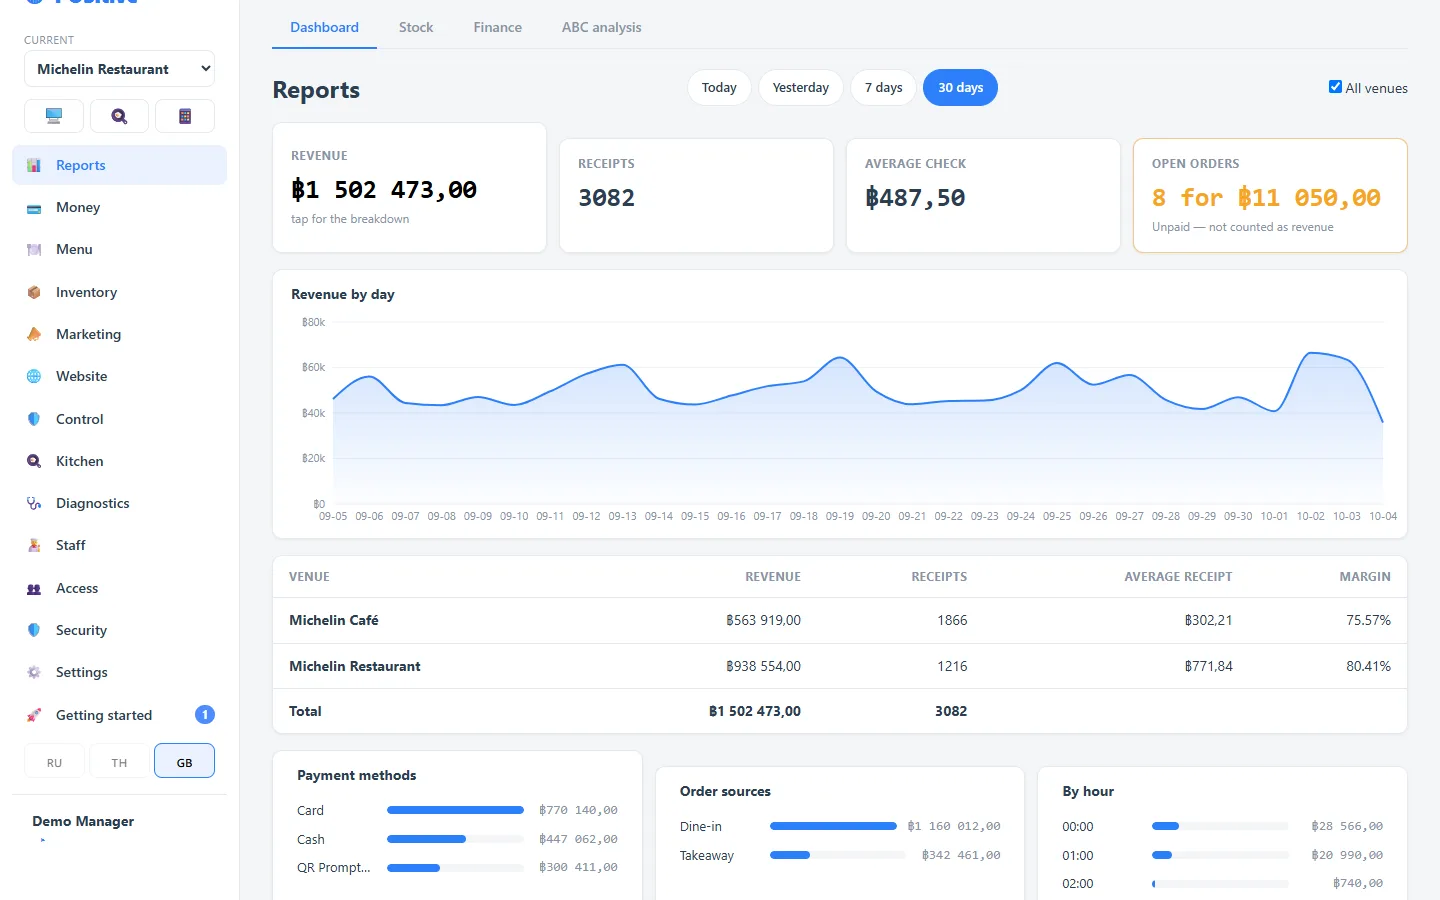The width and height of the screenshot is (1440, 900).
Task: Click the magnifier search icon button
Action: coord(119,116)
